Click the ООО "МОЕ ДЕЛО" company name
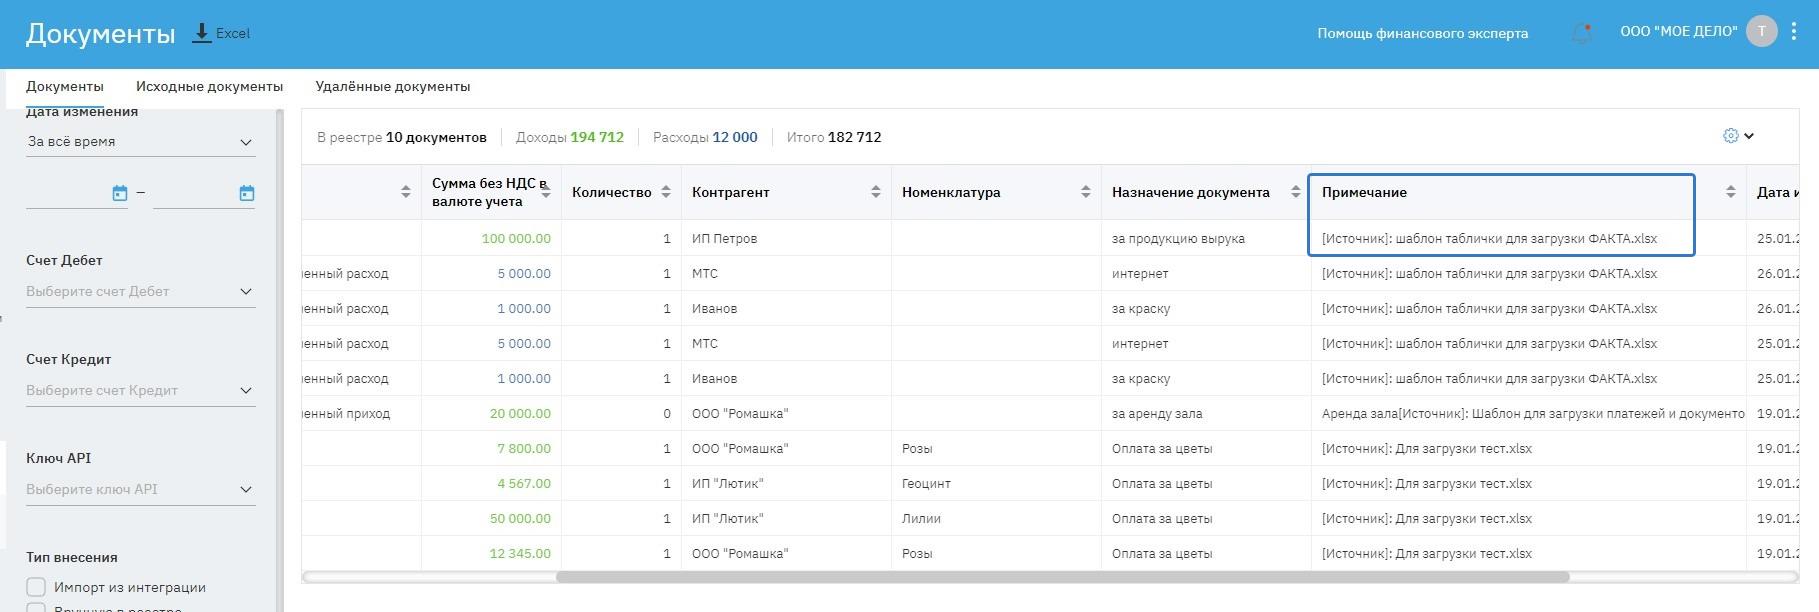 click(x=1678, y=31)
